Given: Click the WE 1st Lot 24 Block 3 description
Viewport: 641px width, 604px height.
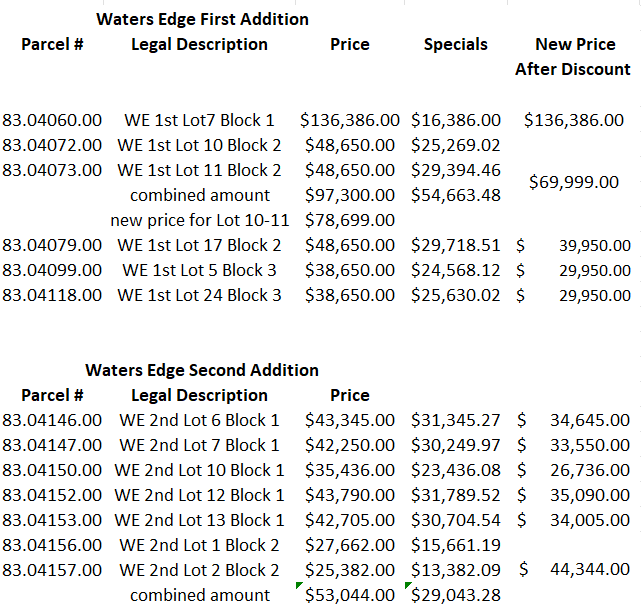Looking at the screenshot, I should pos(199,295).
